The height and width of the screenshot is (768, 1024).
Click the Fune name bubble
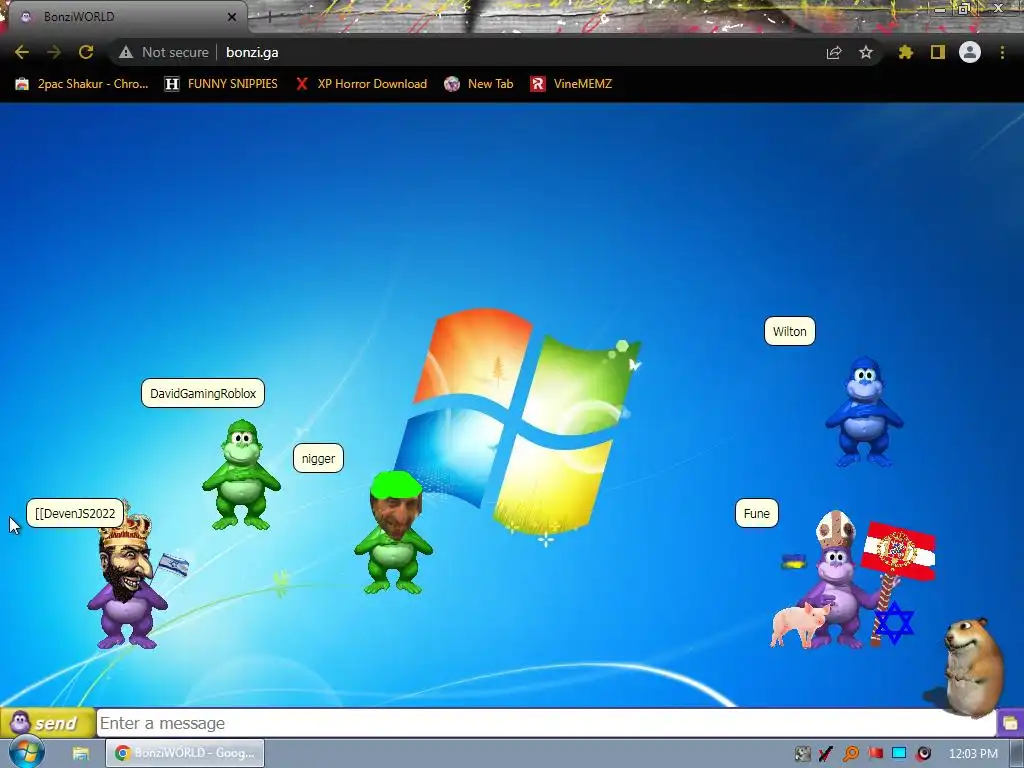pyautogui.click(x=756, y=513)
